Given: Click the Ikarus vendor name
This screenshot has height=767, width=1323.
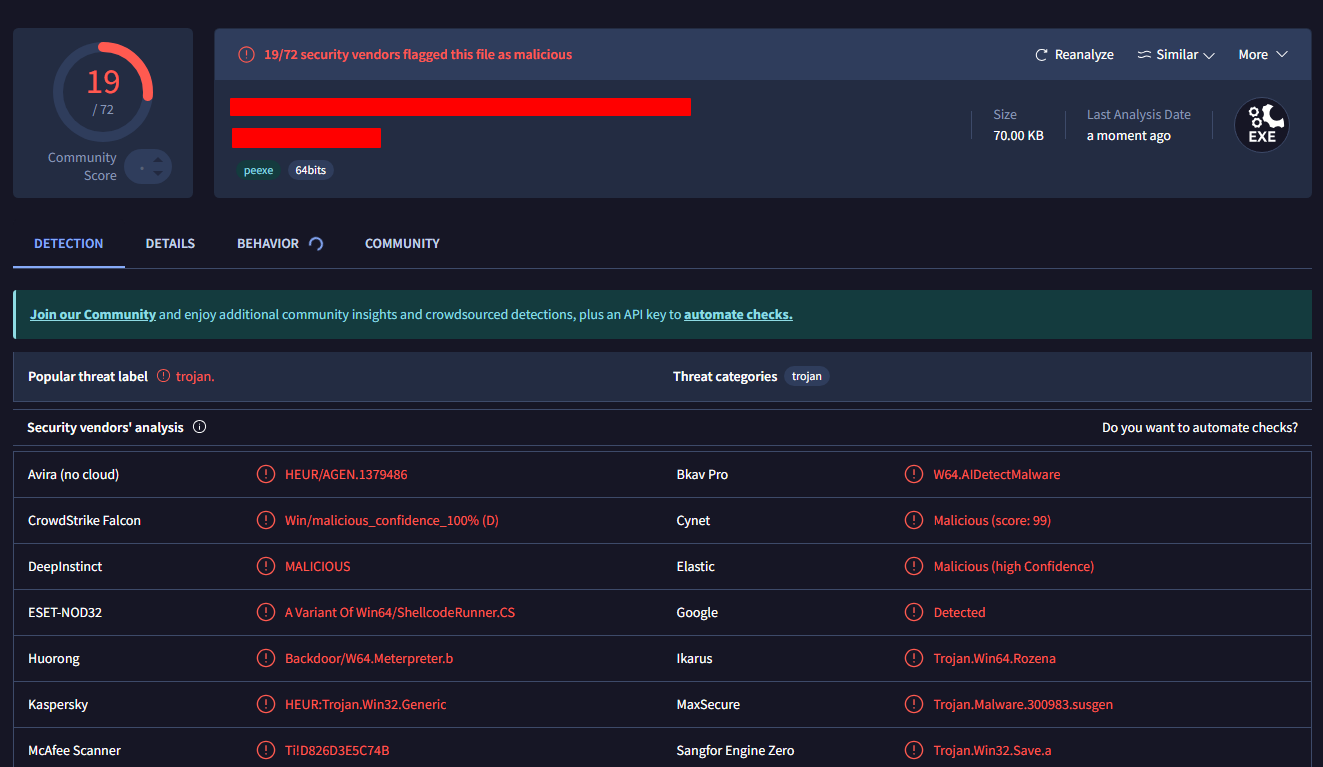Looking at the screenshot, I should [x=695, y=658].
